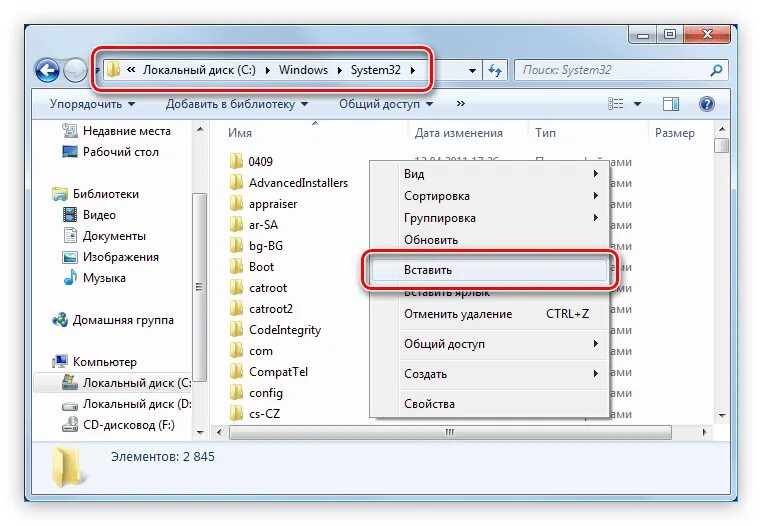Click the Библиотеки icon in the sidebar
Screen dimensions: 762x526
[x=60, y=194]
